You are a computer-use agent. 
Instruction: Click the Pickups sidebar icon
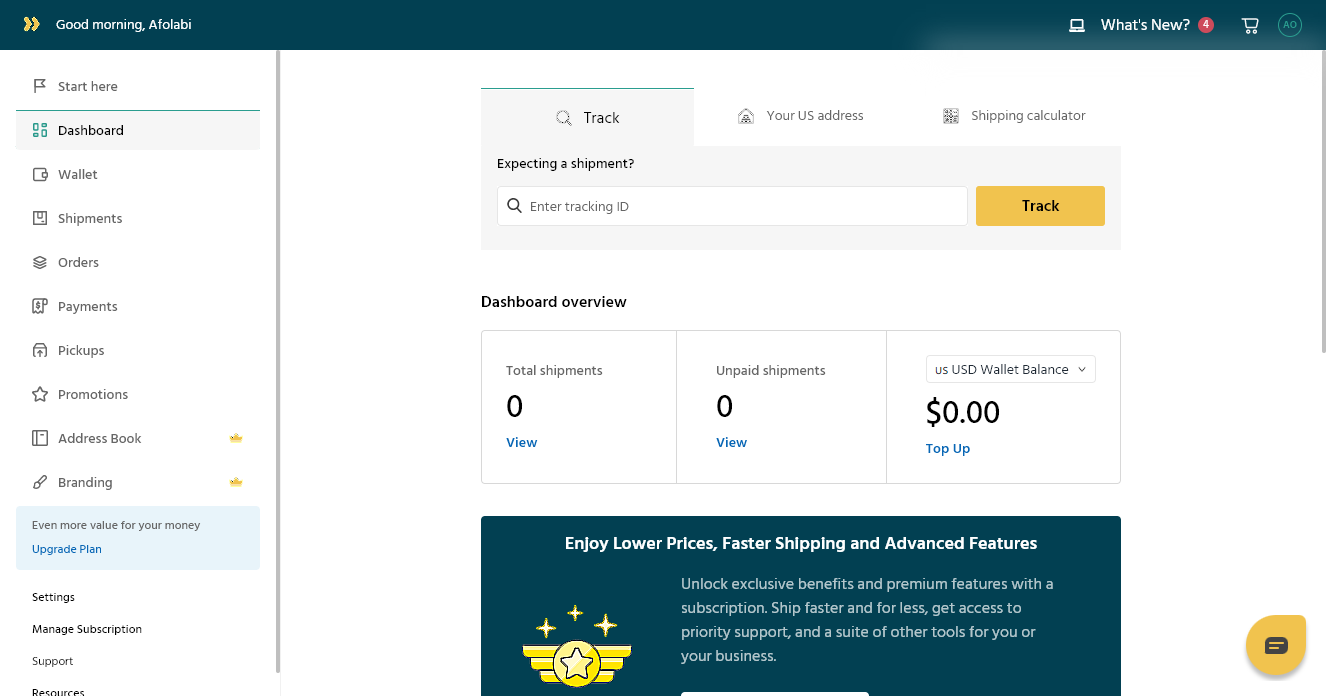40,350
